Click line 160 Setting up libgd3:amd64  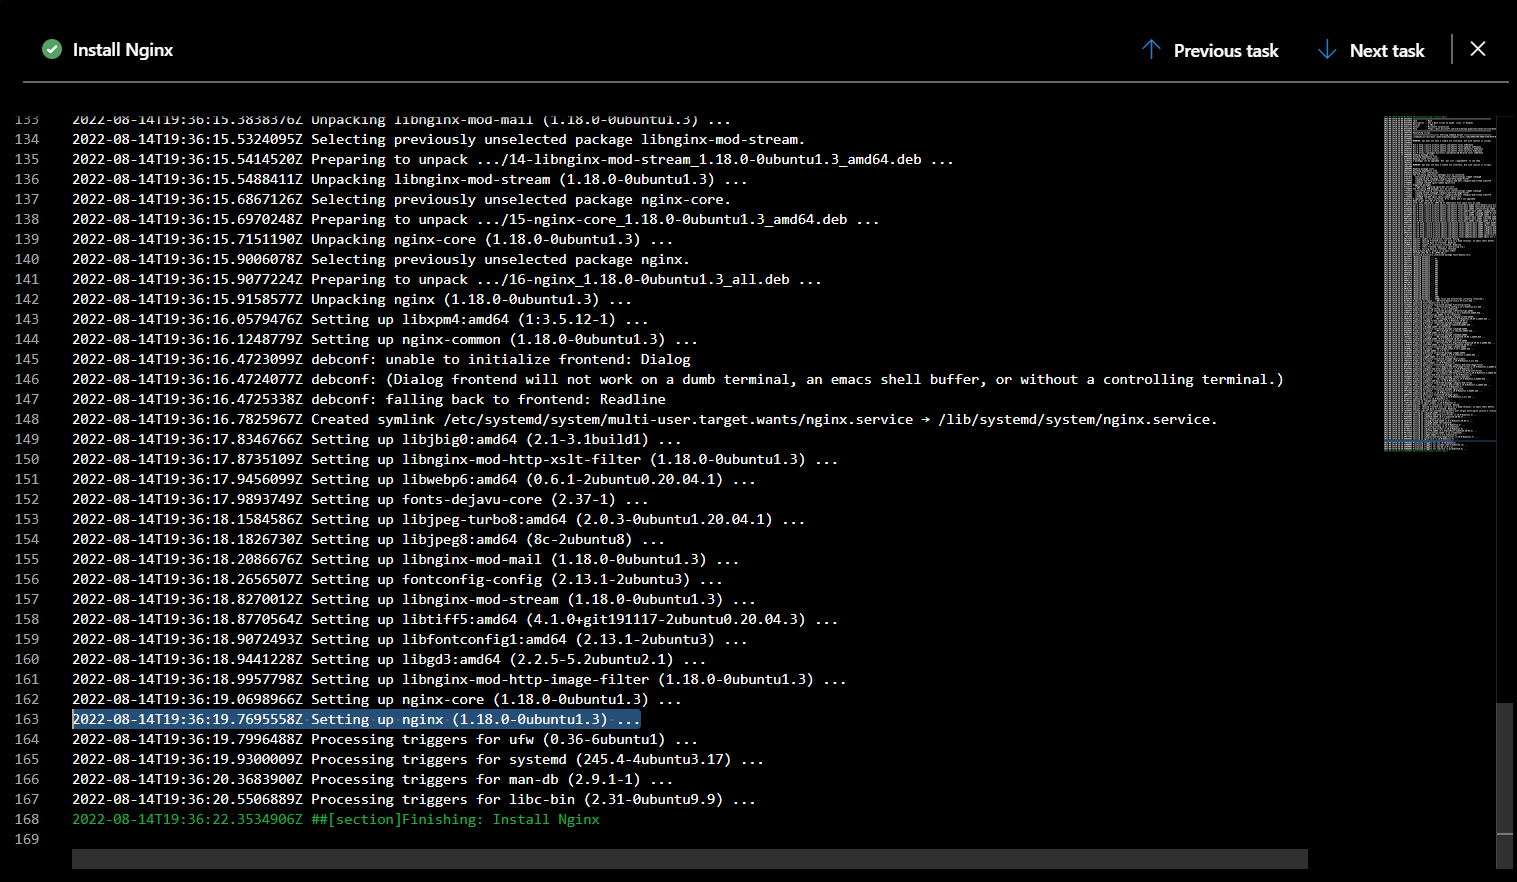point(389,659)
